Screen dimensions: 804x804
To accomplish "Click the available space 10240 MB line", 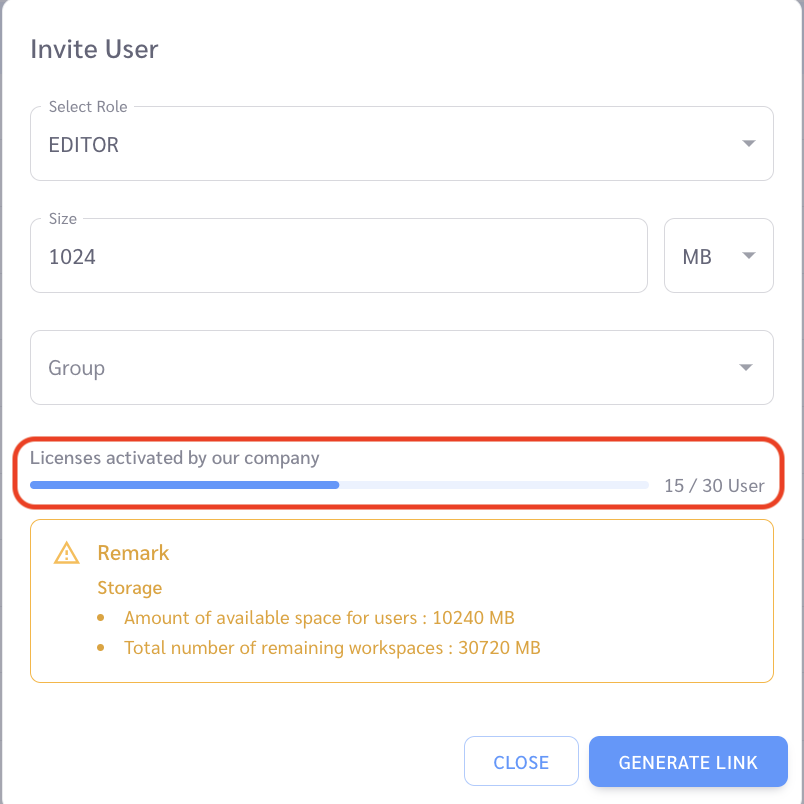I will (x=319, y=618).
